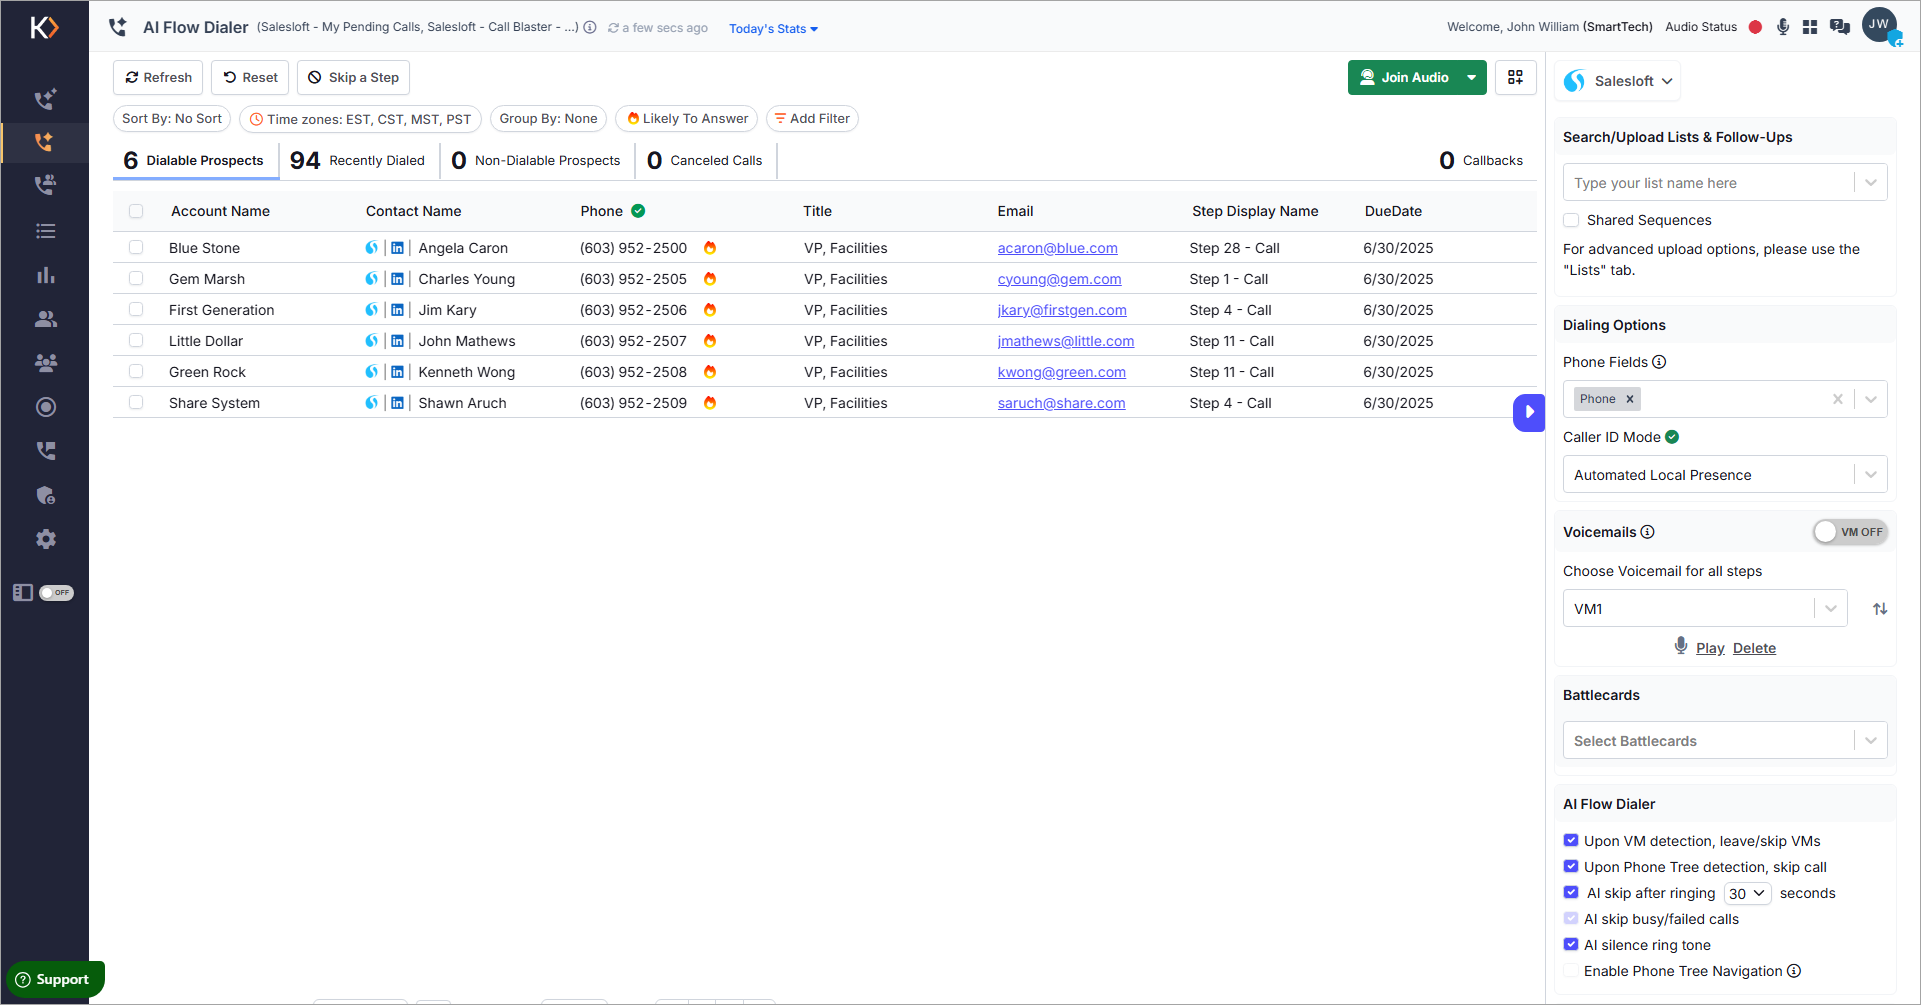Open the phone-with-arrow call icon in sidebar
The width and height of the screenshot is (1921, 1005).
(45, 451)
